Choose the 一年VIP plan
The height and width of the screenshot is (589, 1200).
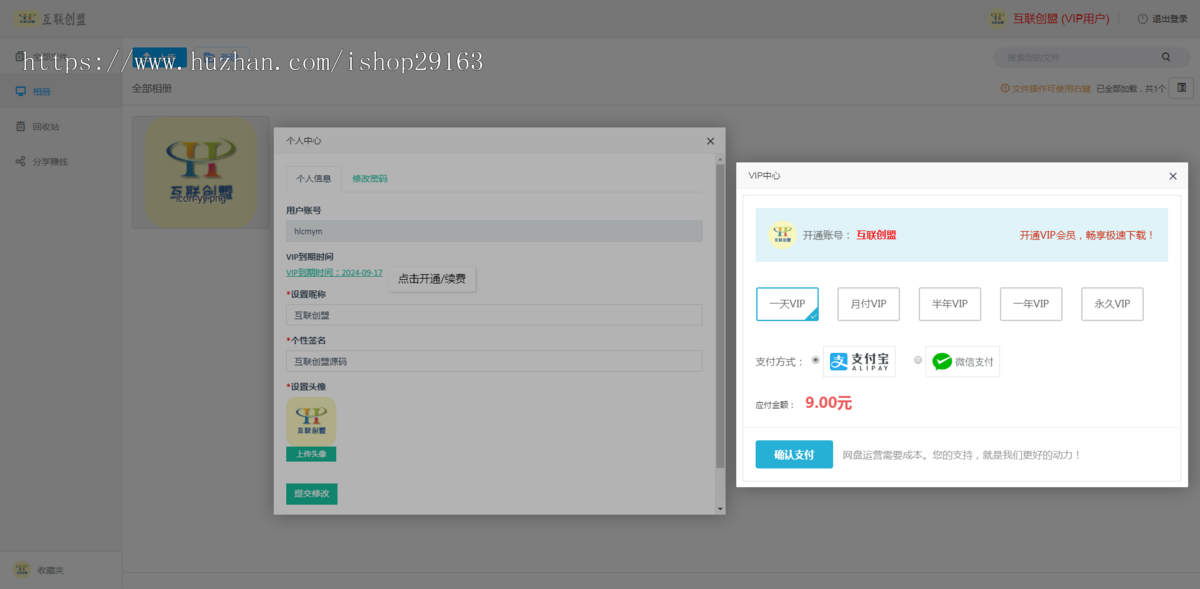[1031, 304]
